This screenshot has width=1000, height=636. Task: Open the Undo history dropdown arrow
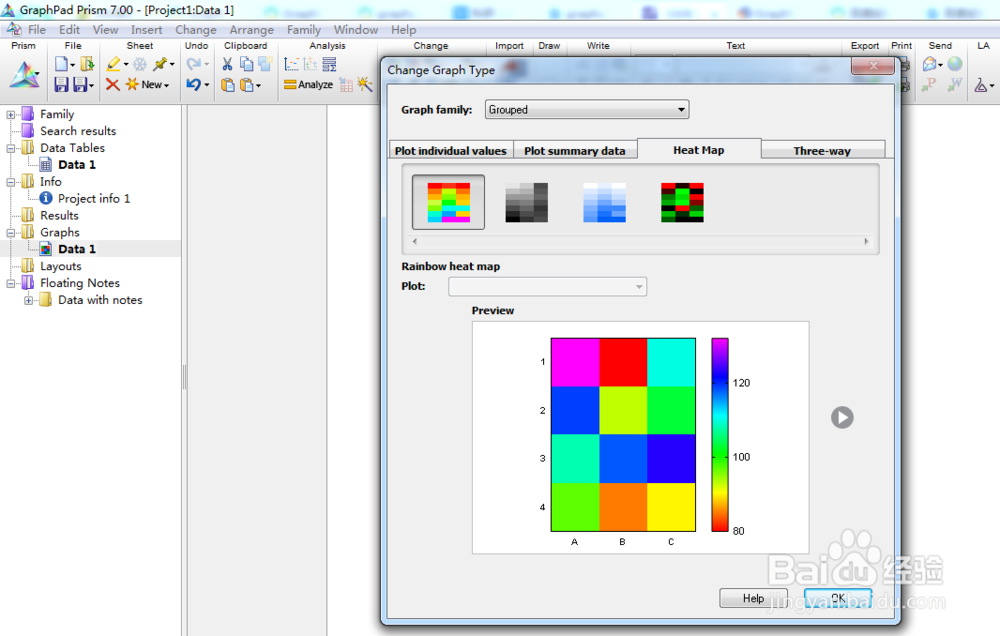(207, 85)
